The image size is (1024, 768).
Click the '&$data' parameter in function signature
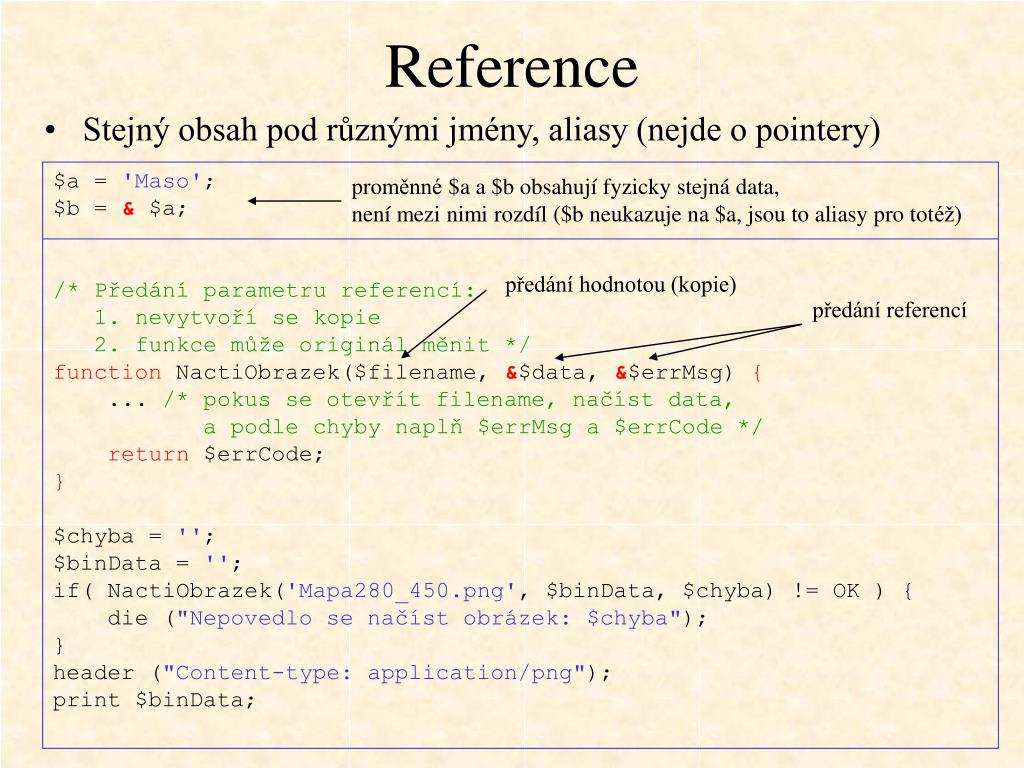546,373
